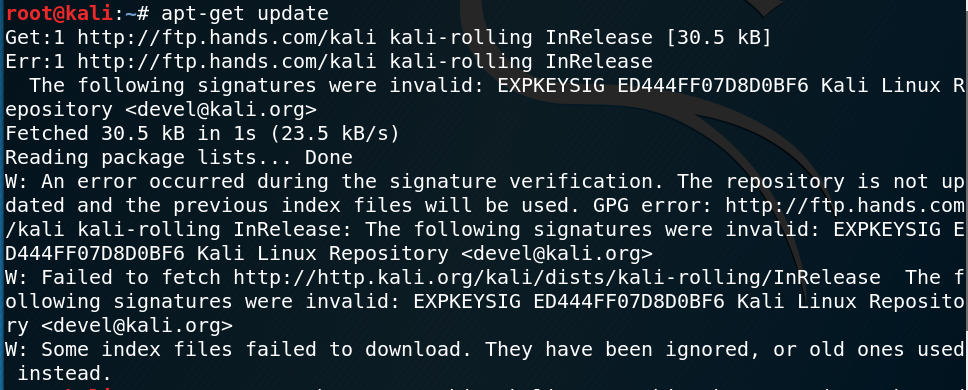968x390 pixels.
Task: Select the first ED444FF07D8D0BF6 key ID
Action: click(712, 86)
